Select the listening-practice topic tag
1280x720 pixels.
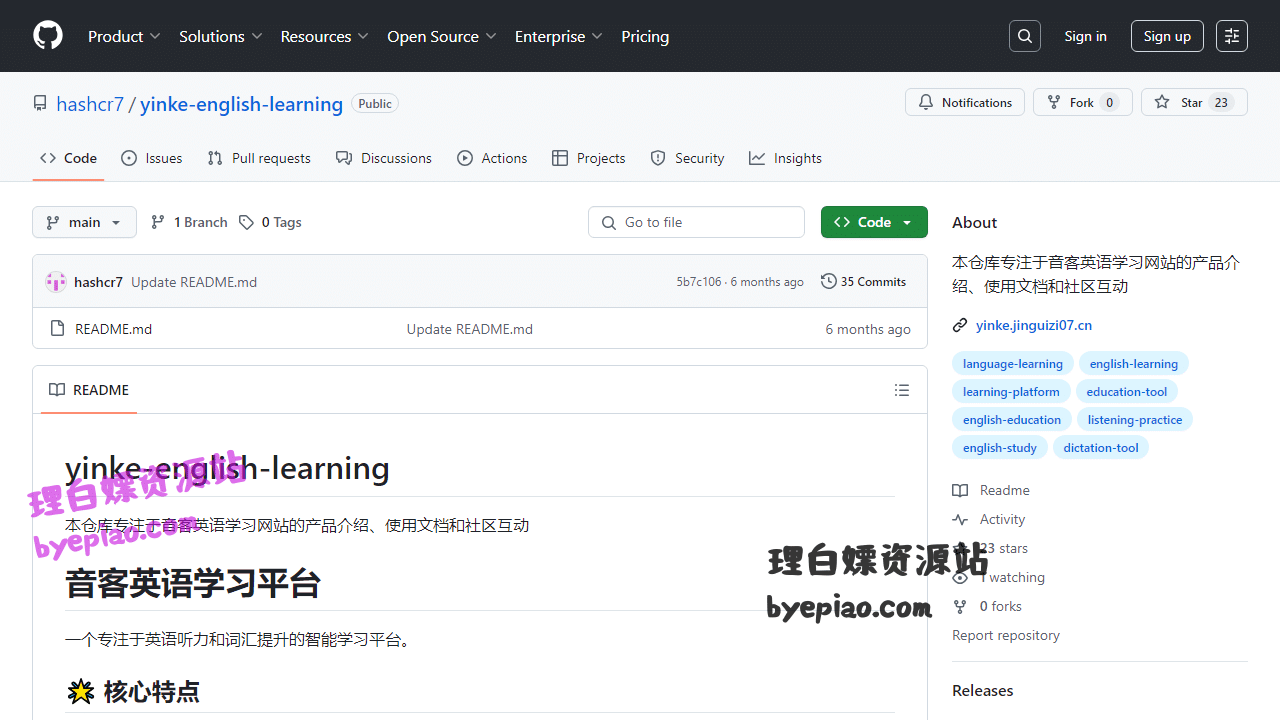click(x=1135, y=420)
